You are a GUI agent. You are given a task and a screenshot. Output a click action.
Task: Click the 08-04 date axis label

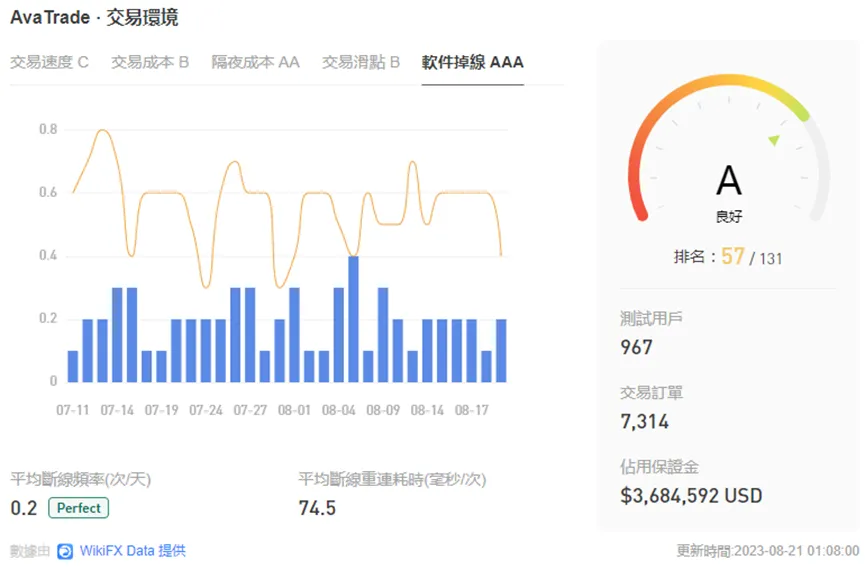(x=339, y=411)
